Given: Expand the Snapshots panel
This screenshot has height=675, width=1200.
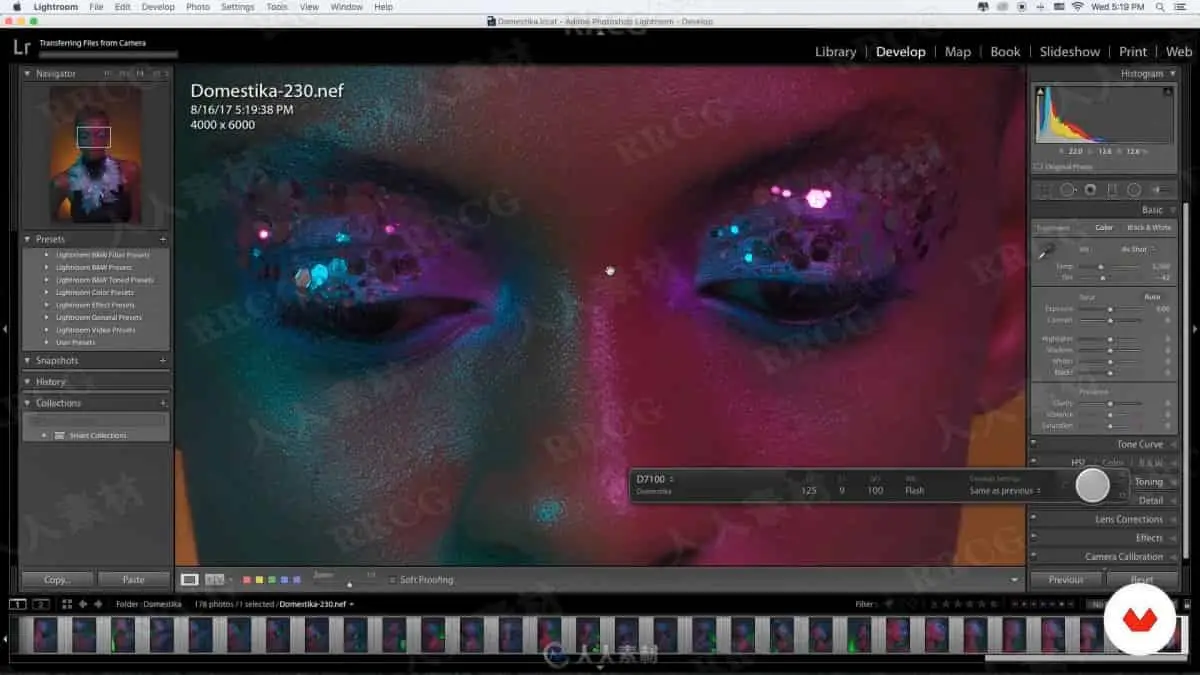Looking at the screenshot, I should (x=28, y=360).
